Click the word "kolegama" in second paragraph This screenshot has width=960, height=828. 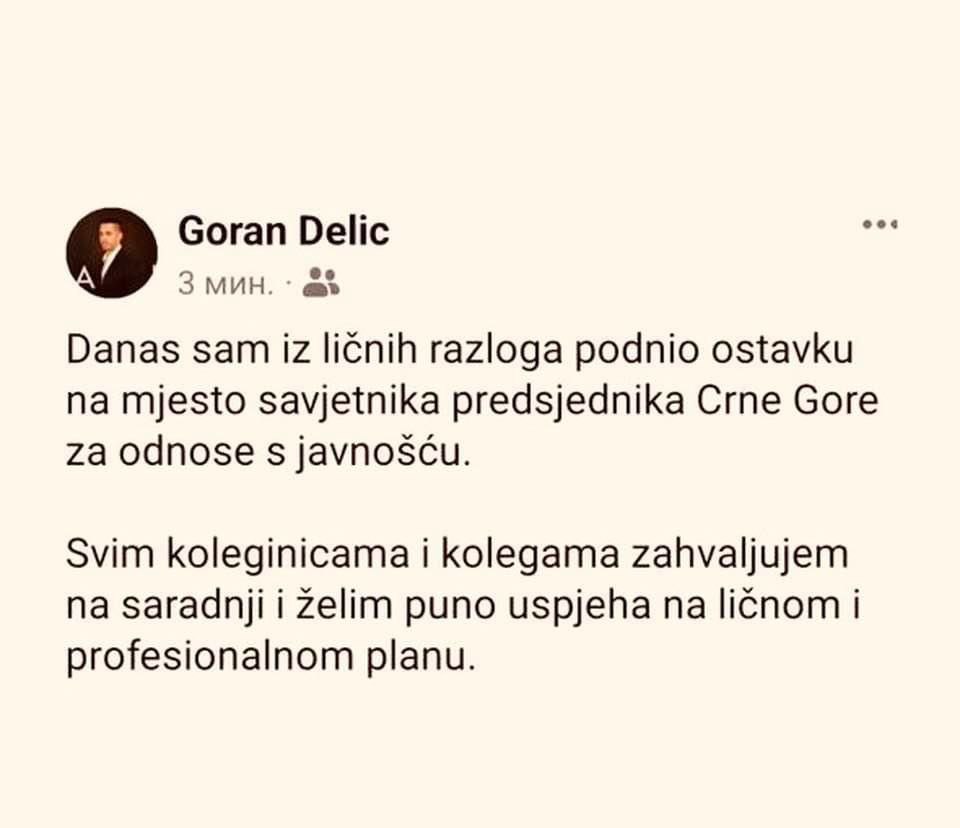529,555
